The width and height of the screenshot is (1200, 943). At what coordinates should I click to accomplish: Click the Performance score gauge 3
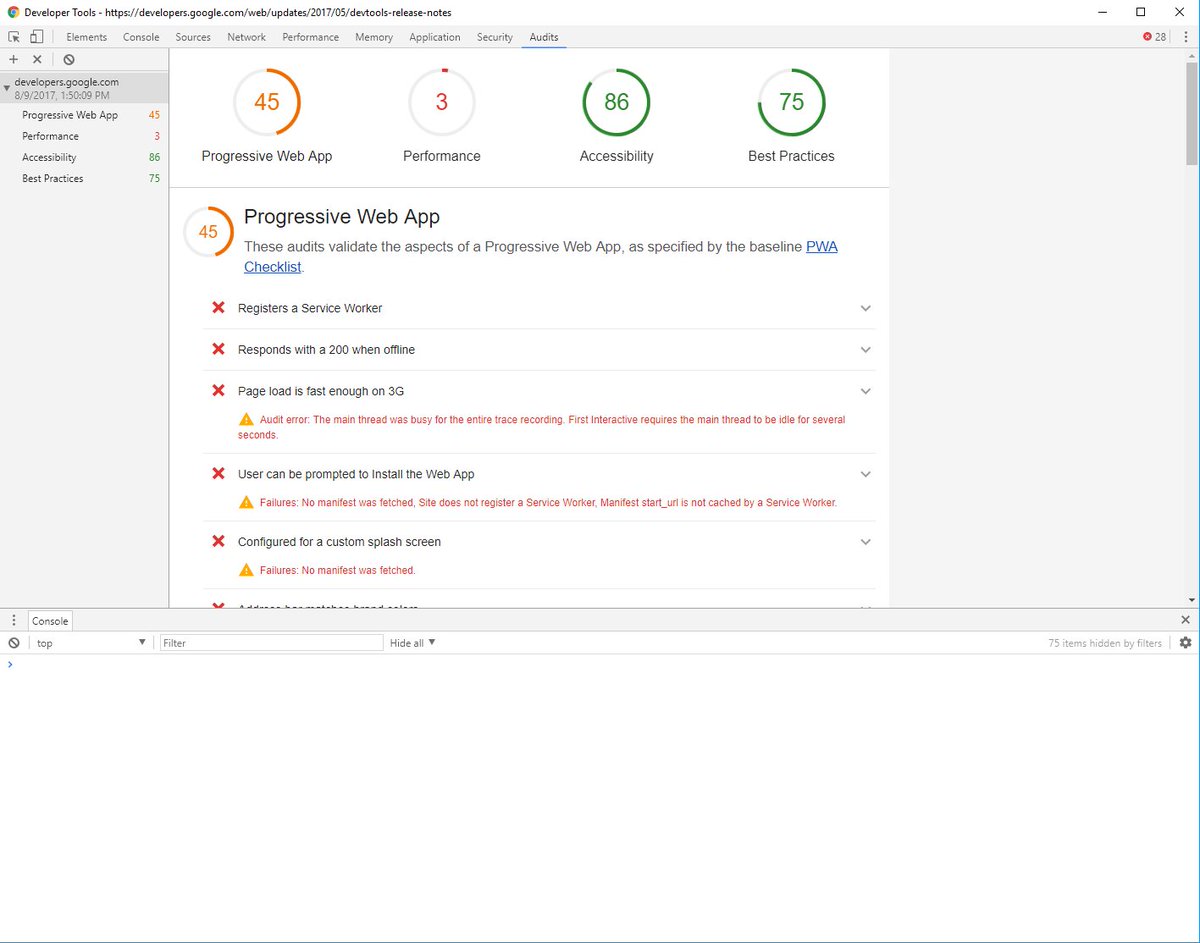click(442, 102)
